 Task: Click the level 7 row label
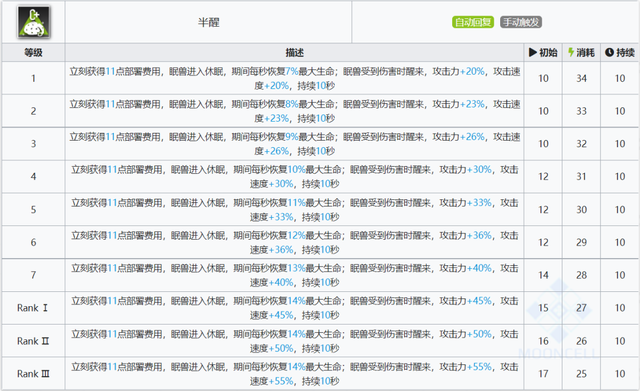coord(33,275)
